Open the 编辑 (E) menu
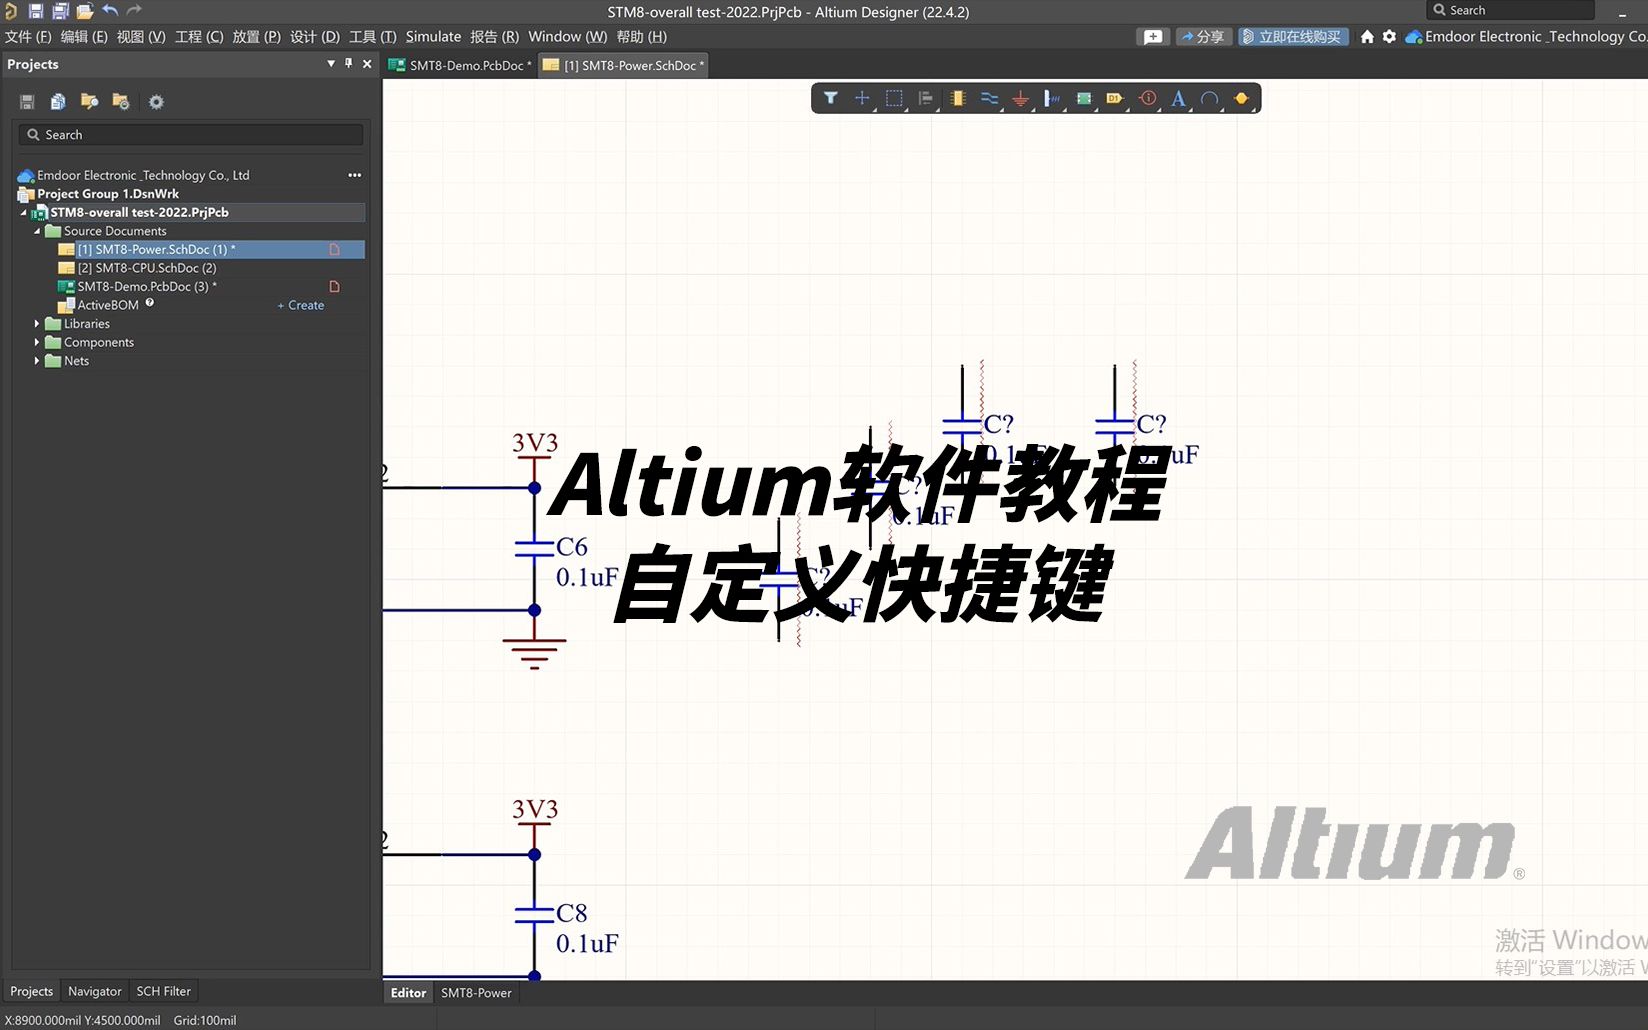This screenshot has width=1648, height=1030. click(84, 36)
